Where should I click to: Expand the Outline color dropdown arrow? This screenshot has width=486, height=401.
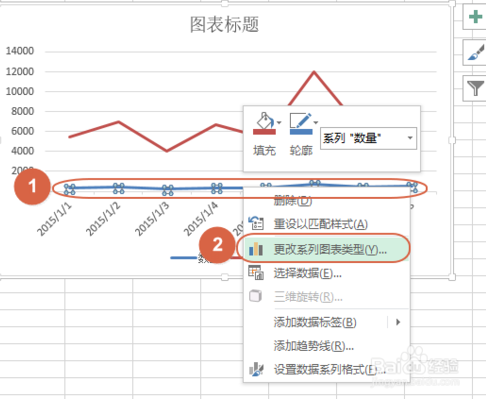pyautogui.click(x=316, y=122)
